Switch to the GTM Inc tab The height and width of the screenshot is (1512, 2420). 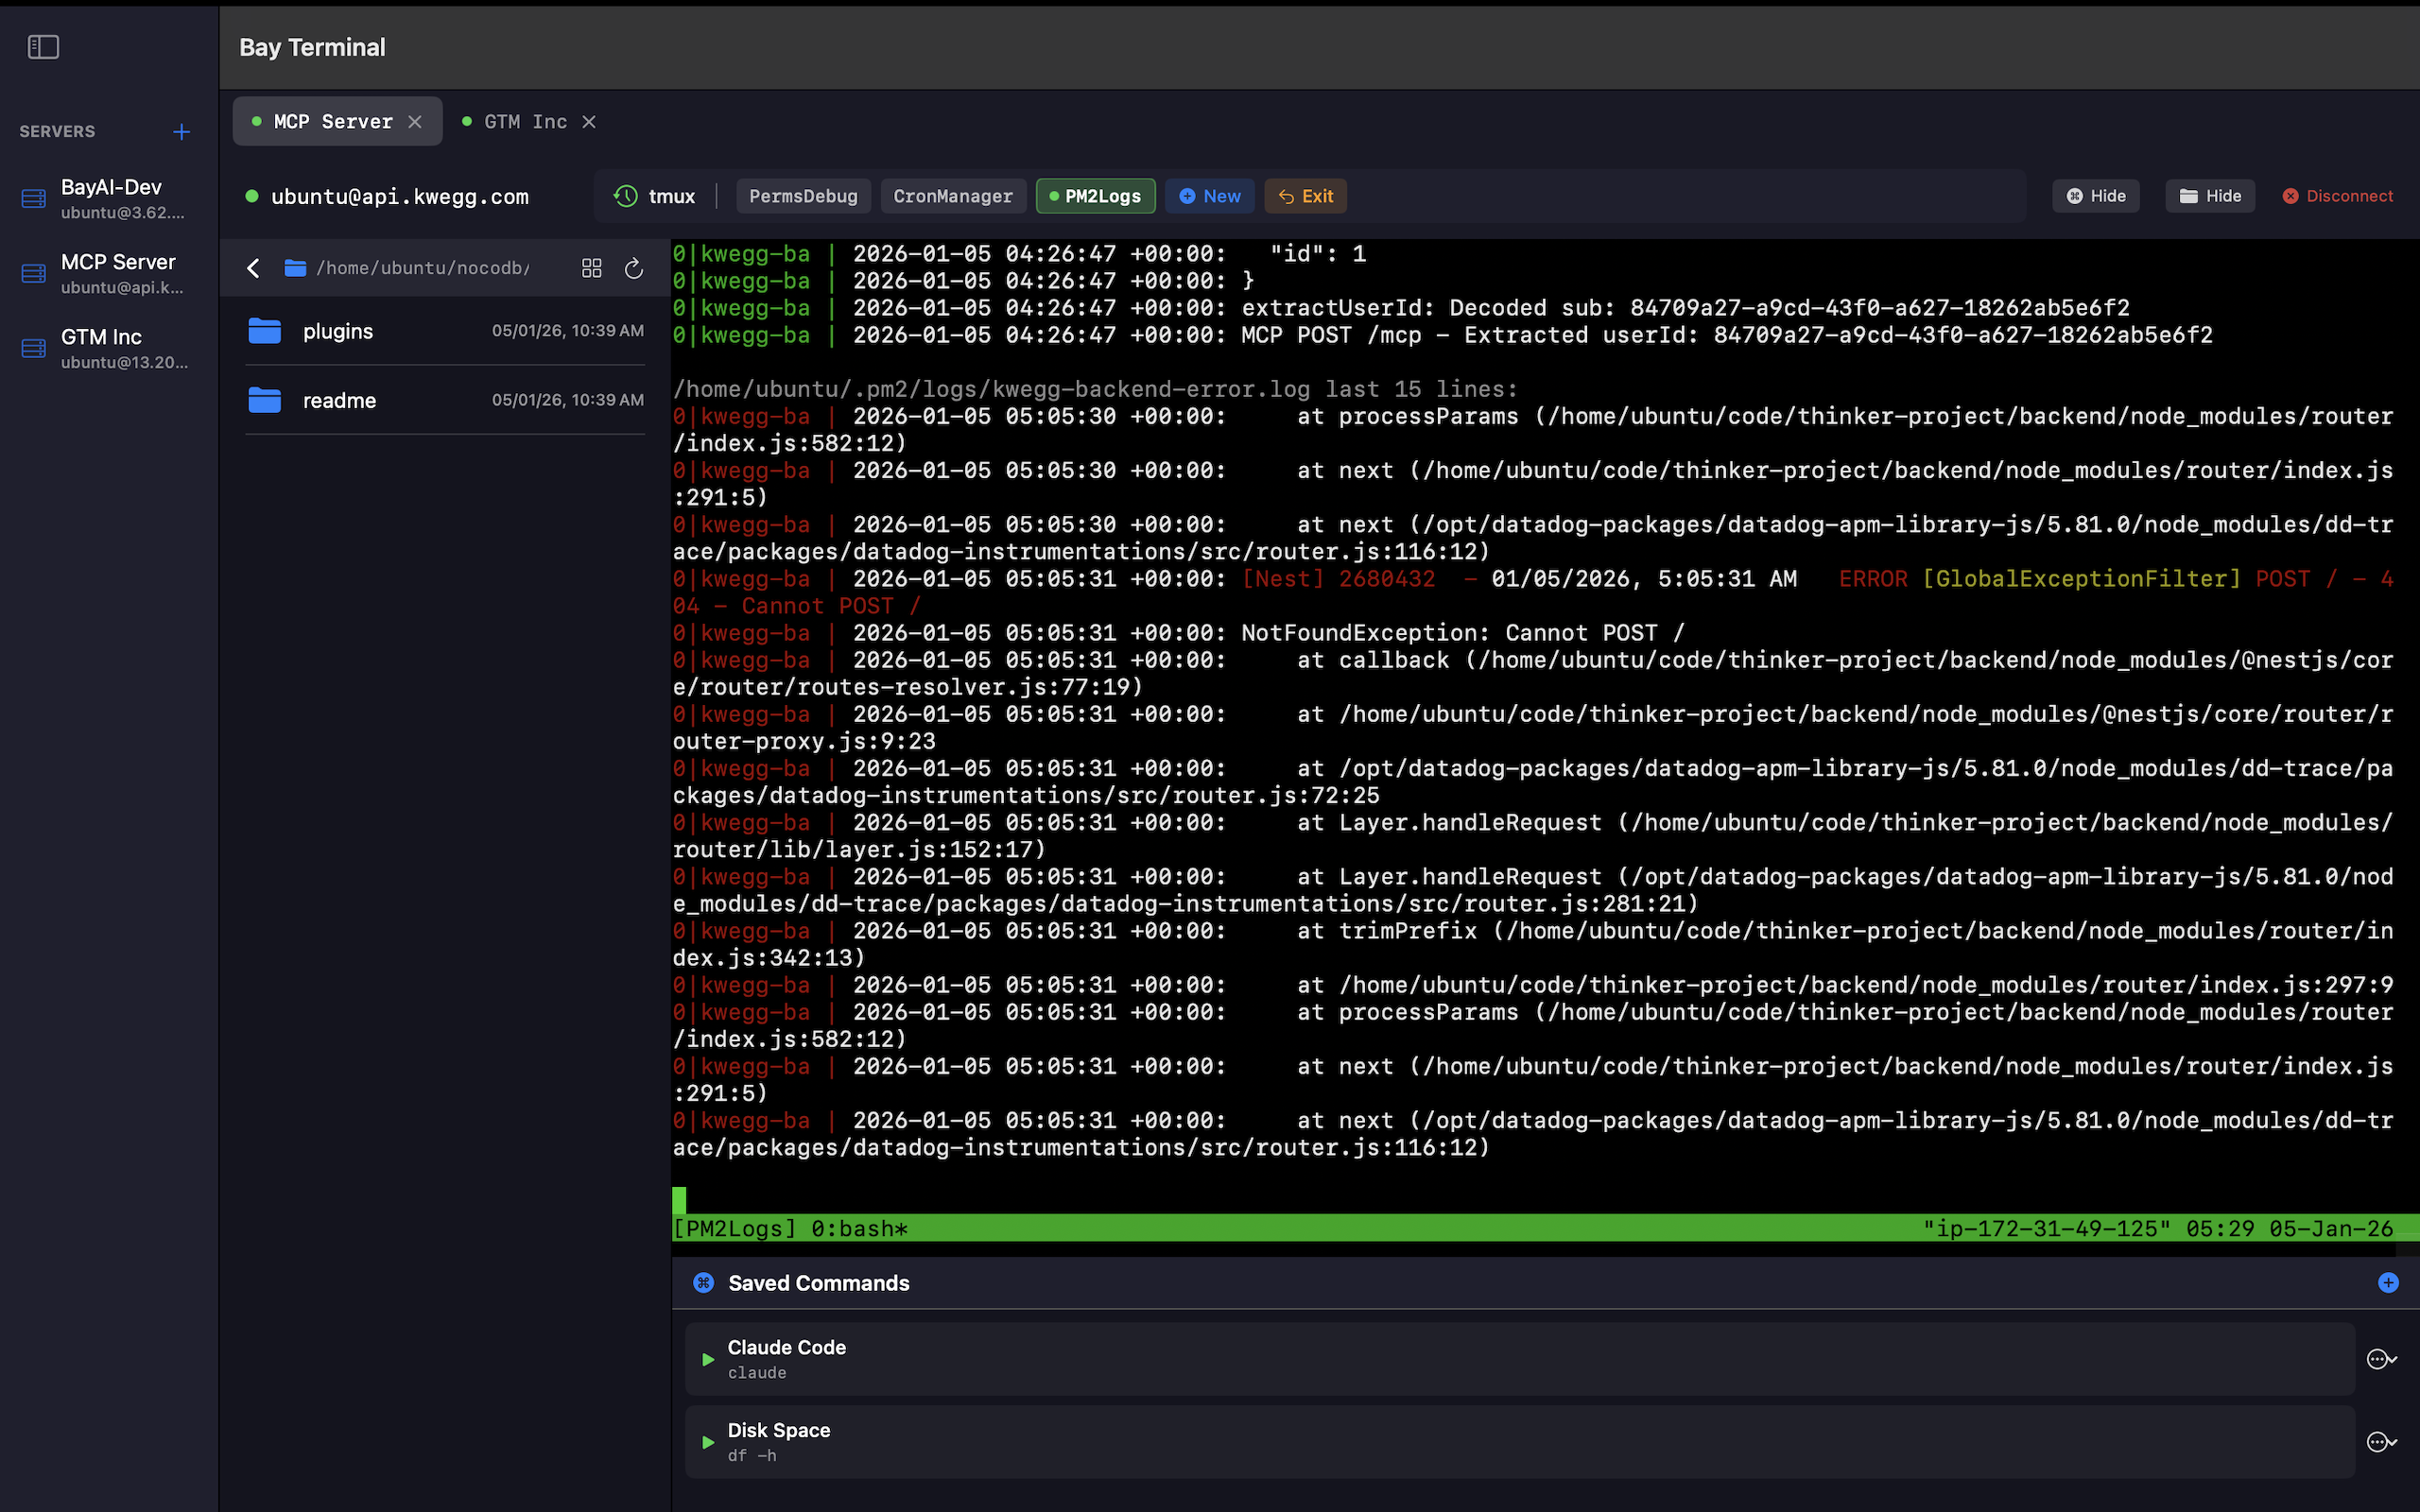coord(524,121)
